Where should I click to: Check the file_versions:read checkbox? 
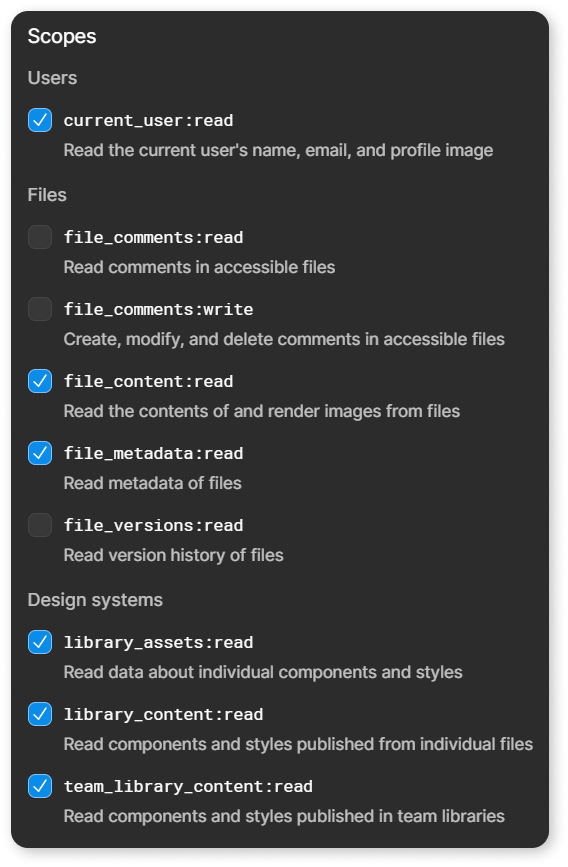[x=40, y=525]
